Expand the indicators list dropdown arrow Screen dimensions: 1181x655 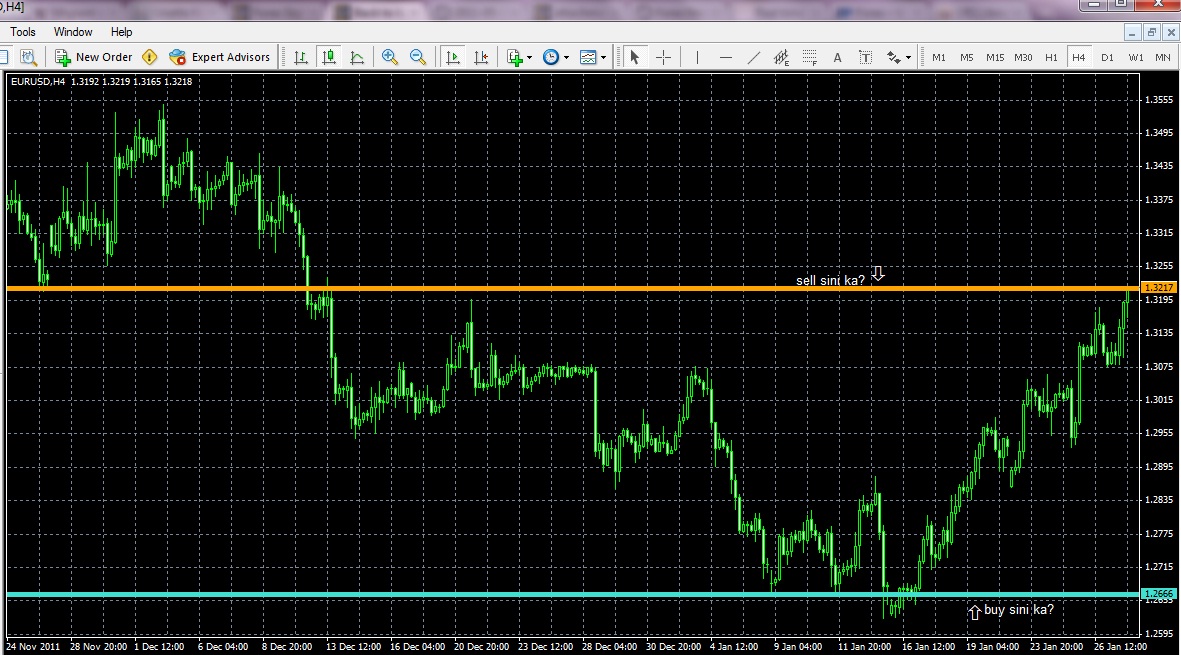pos(529,58)
